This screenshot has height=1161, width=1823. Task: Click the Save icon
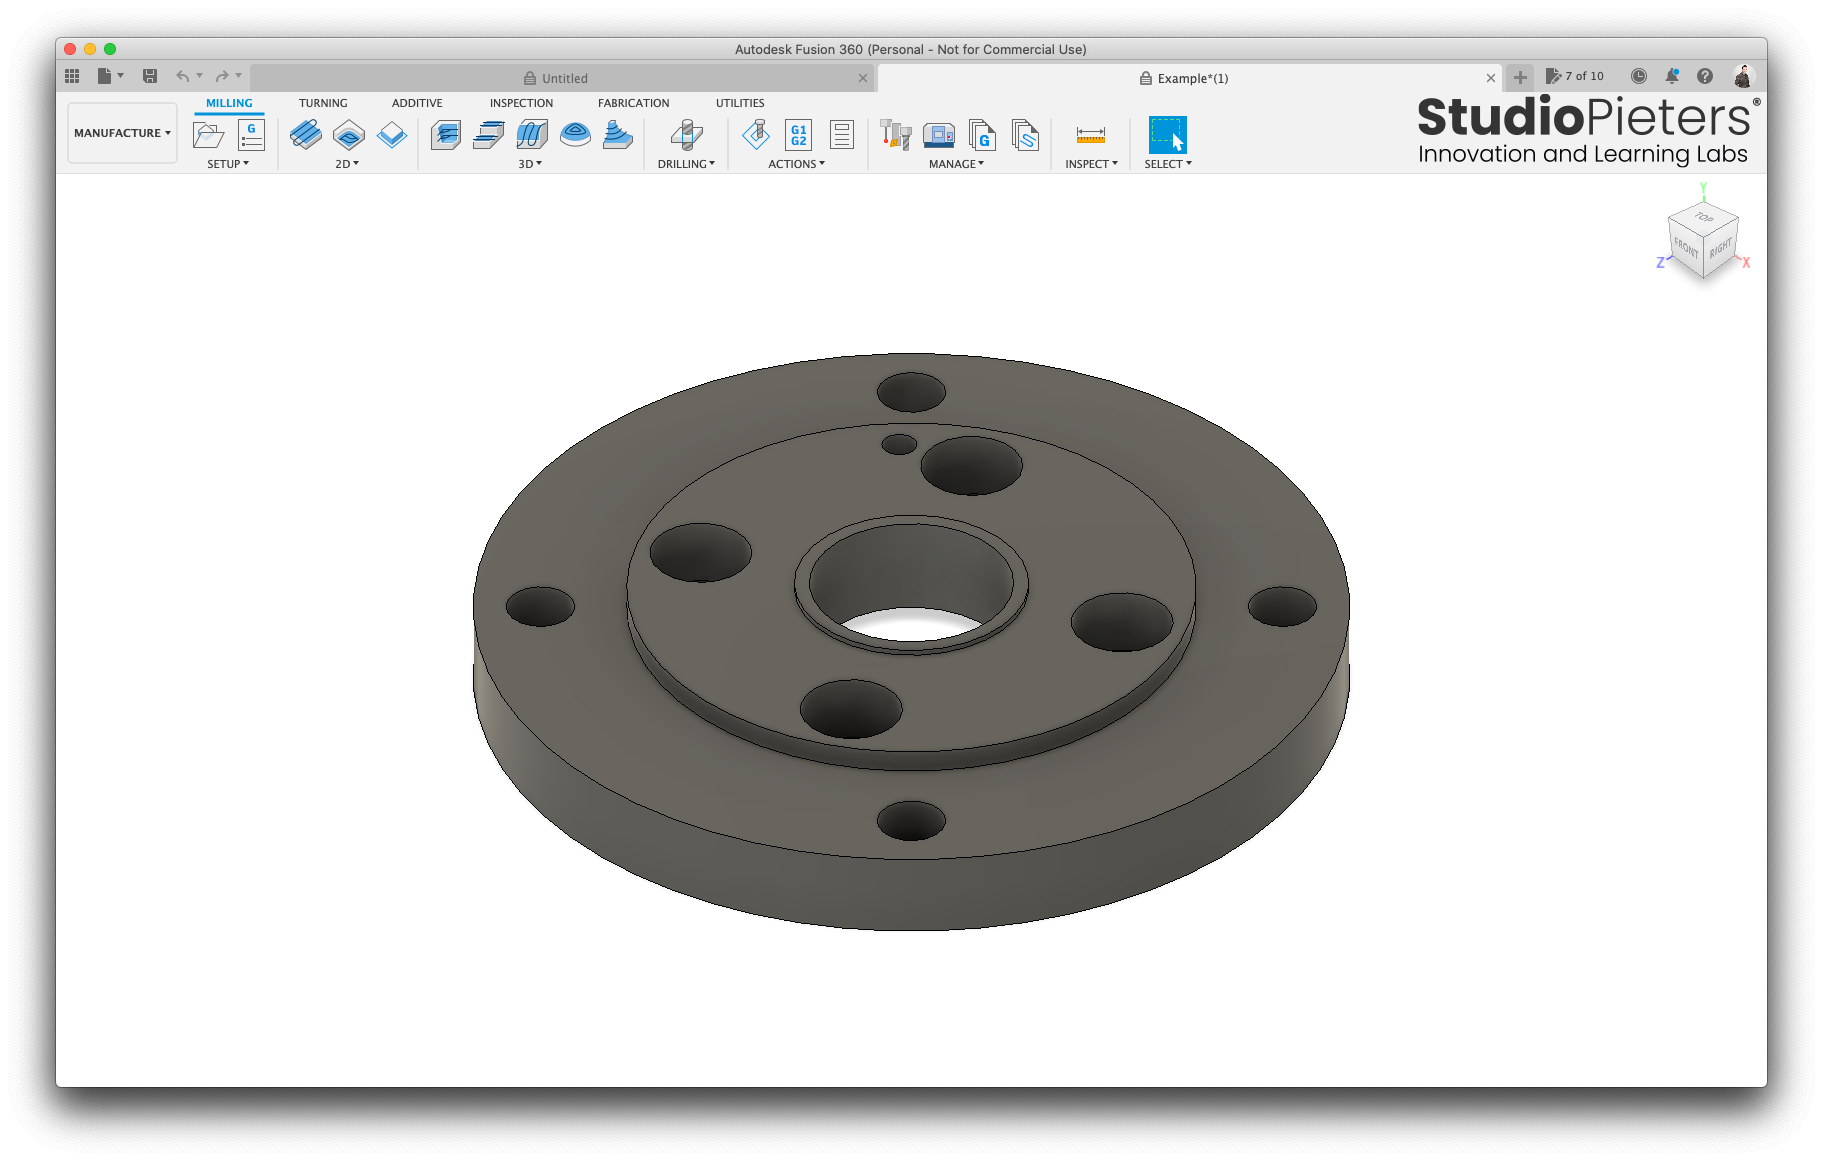[150, 76]
